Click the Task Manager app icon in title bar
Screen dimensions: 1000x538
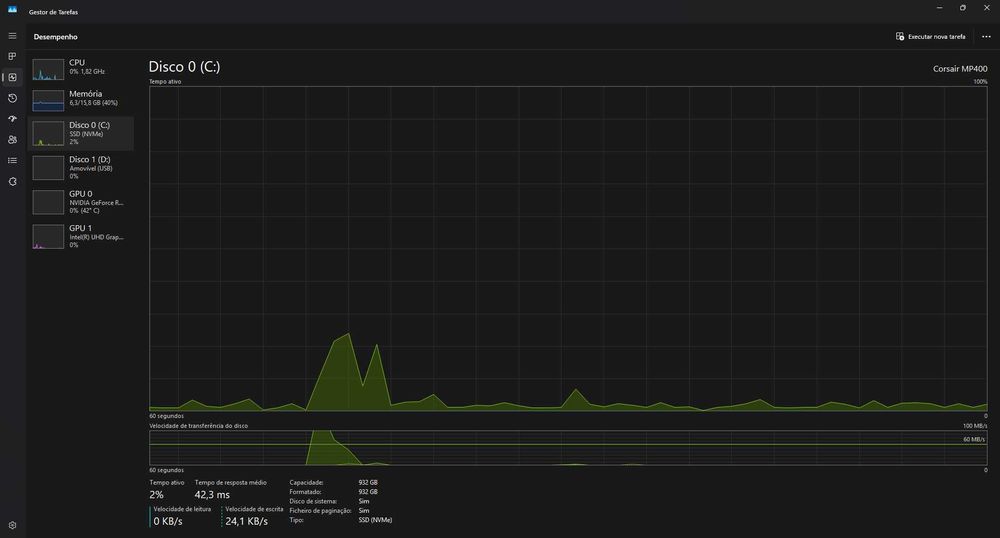(x=12, y=9)
